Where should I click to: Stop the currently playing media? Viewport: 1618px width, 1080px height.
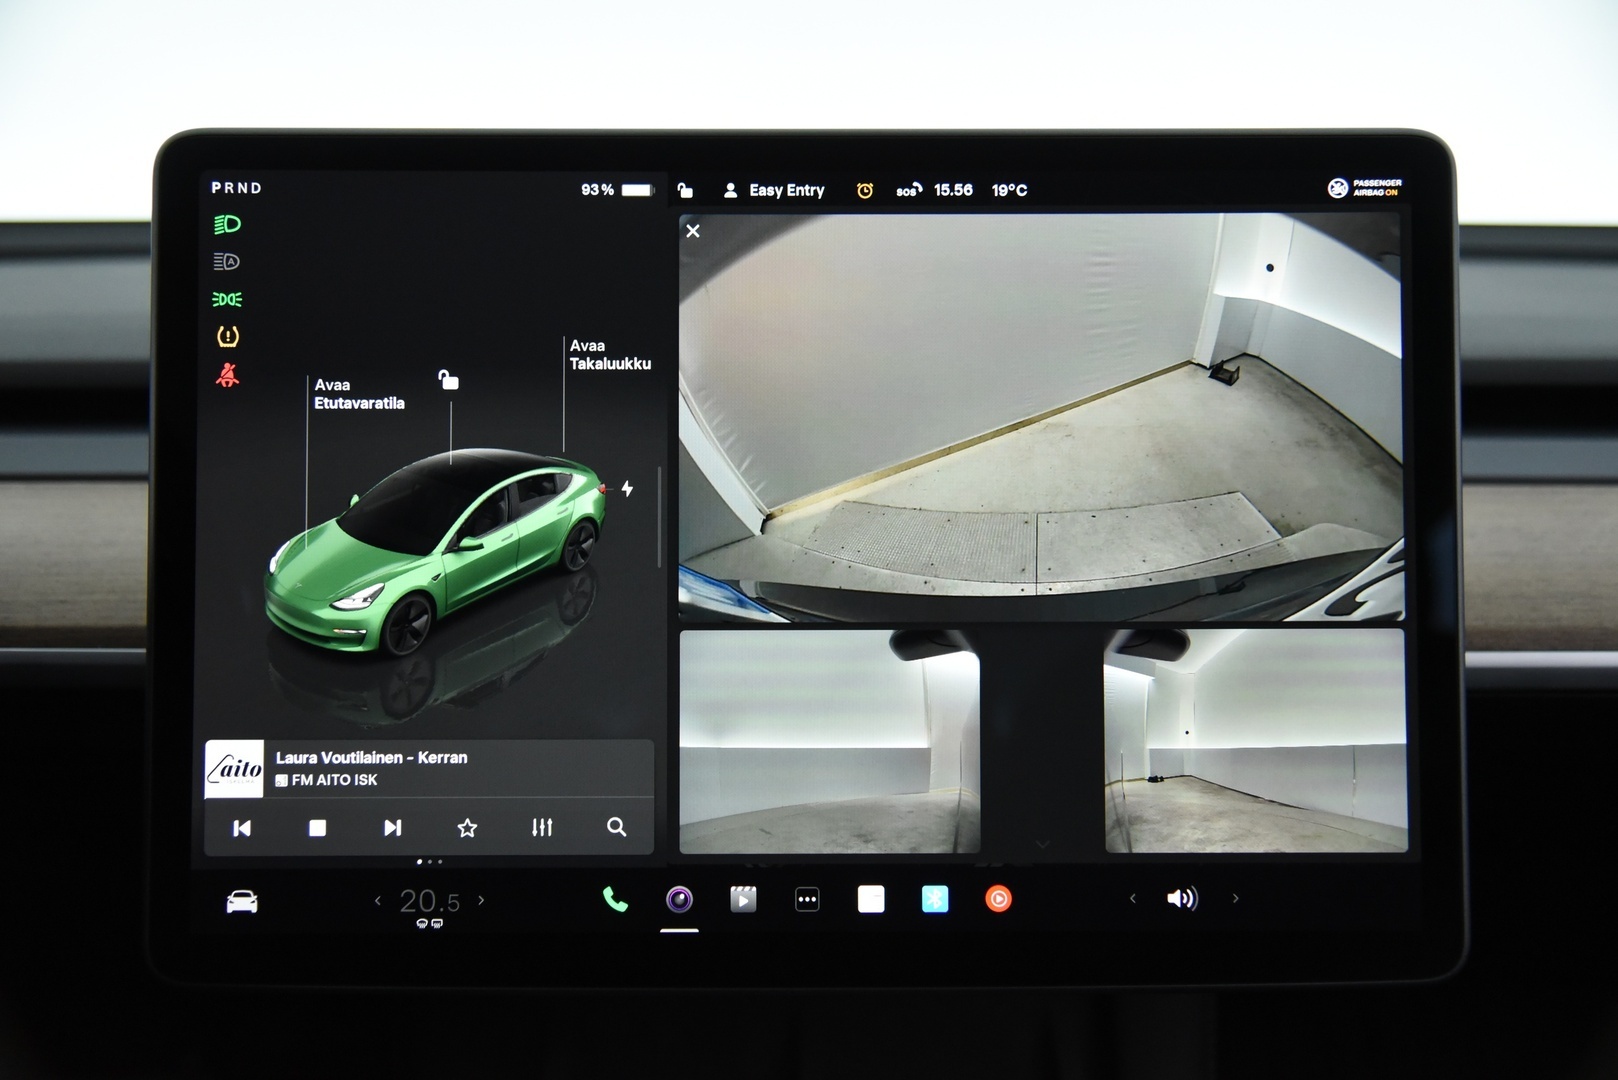pos(316,827)
